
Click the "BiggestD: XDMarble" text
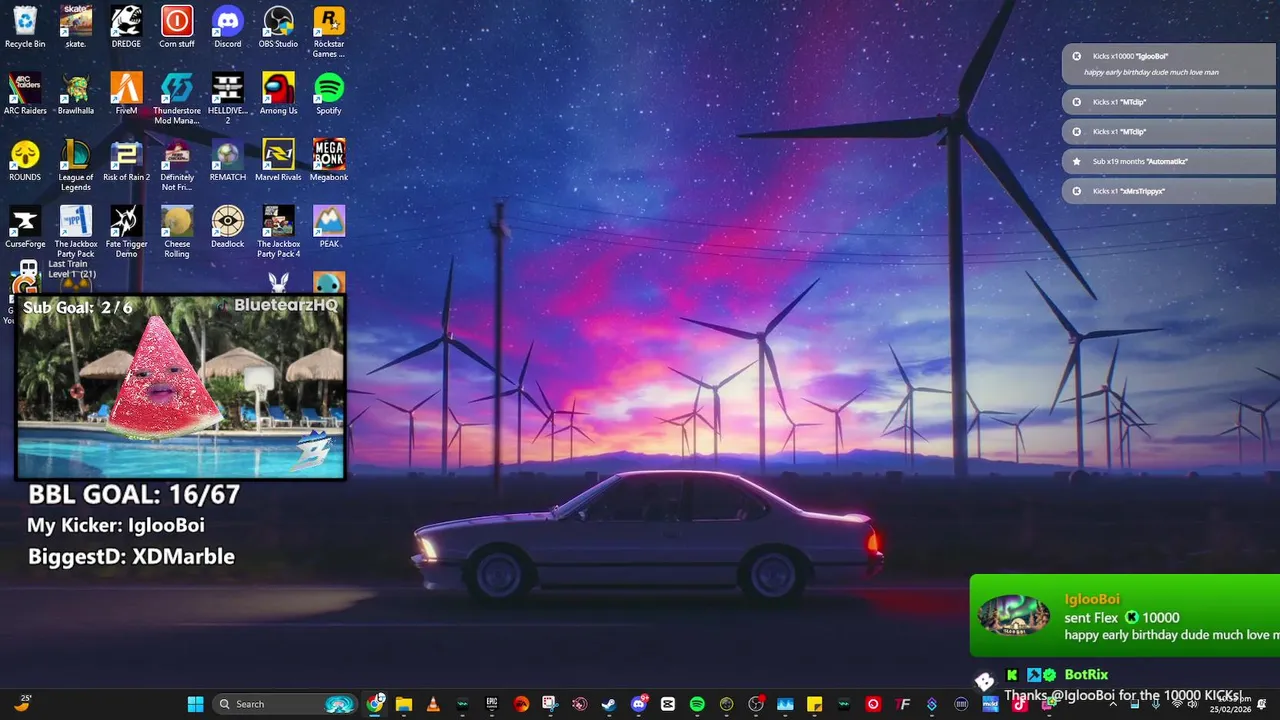pyautogui.click(x=131, y=557)
